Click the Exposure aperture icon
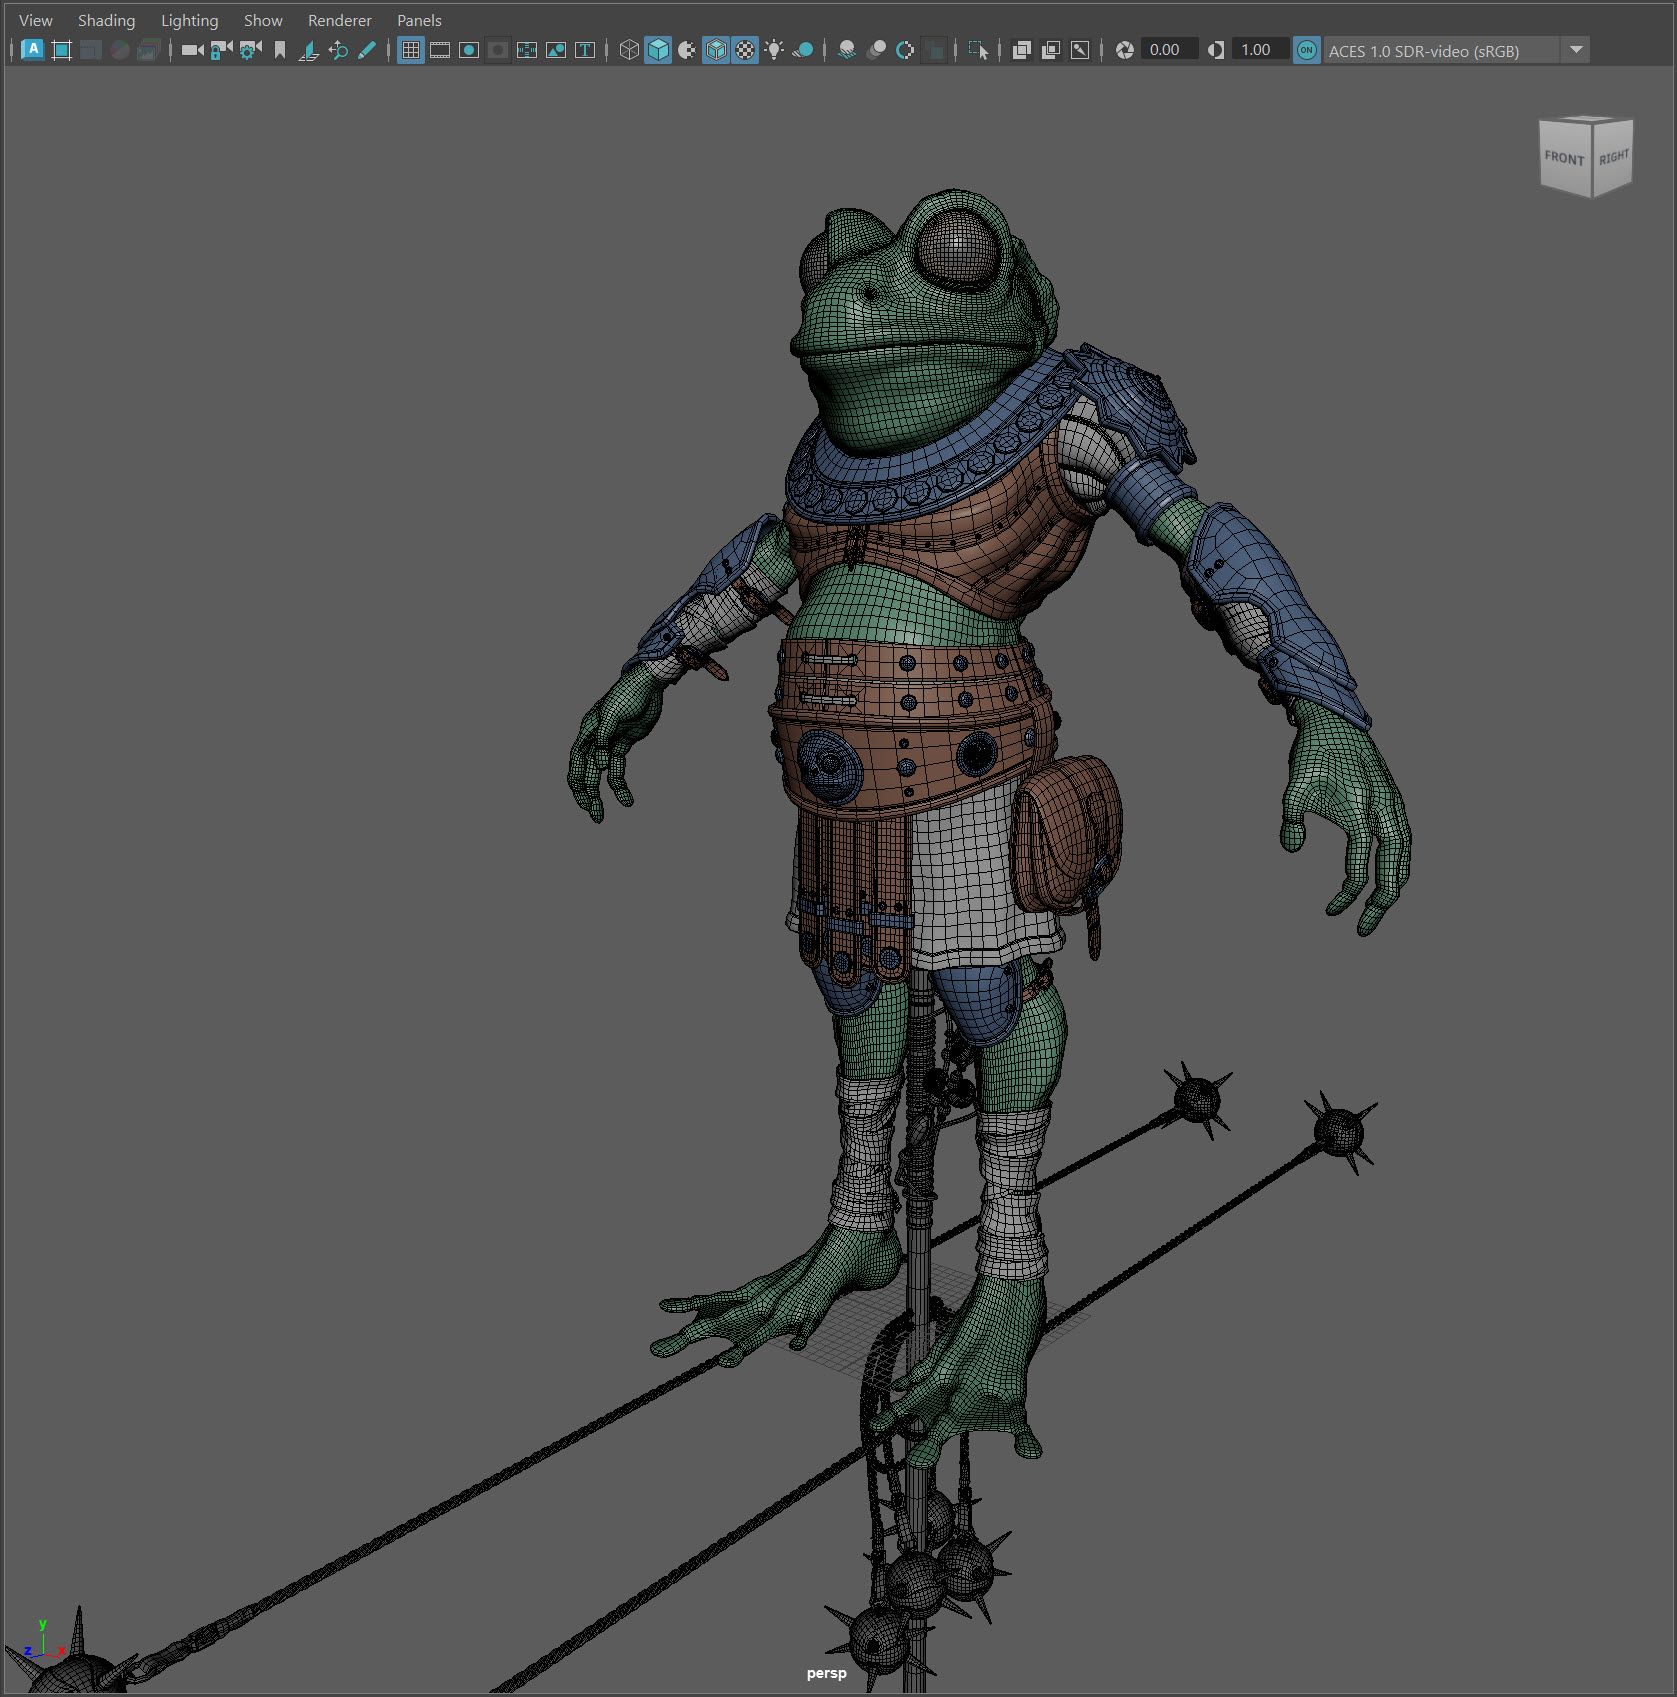Screen dimensions: 1677x1697 (x=1125, y=50)
